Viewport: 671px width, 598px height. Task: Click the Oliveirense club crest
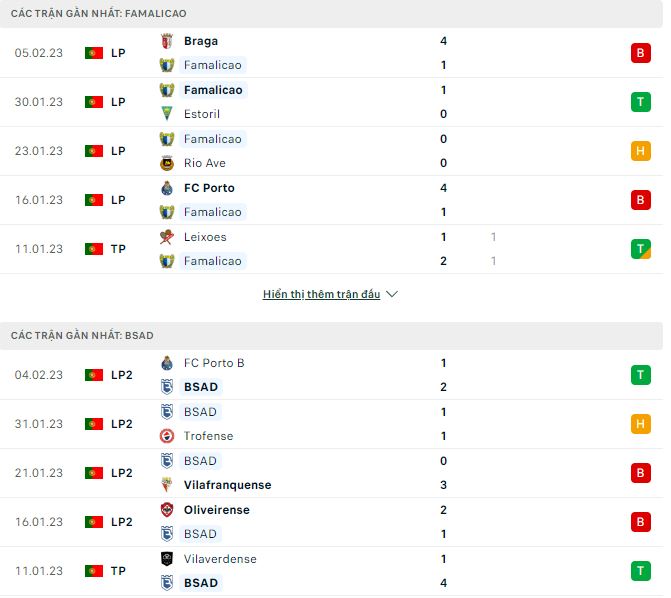click(167, 510)
